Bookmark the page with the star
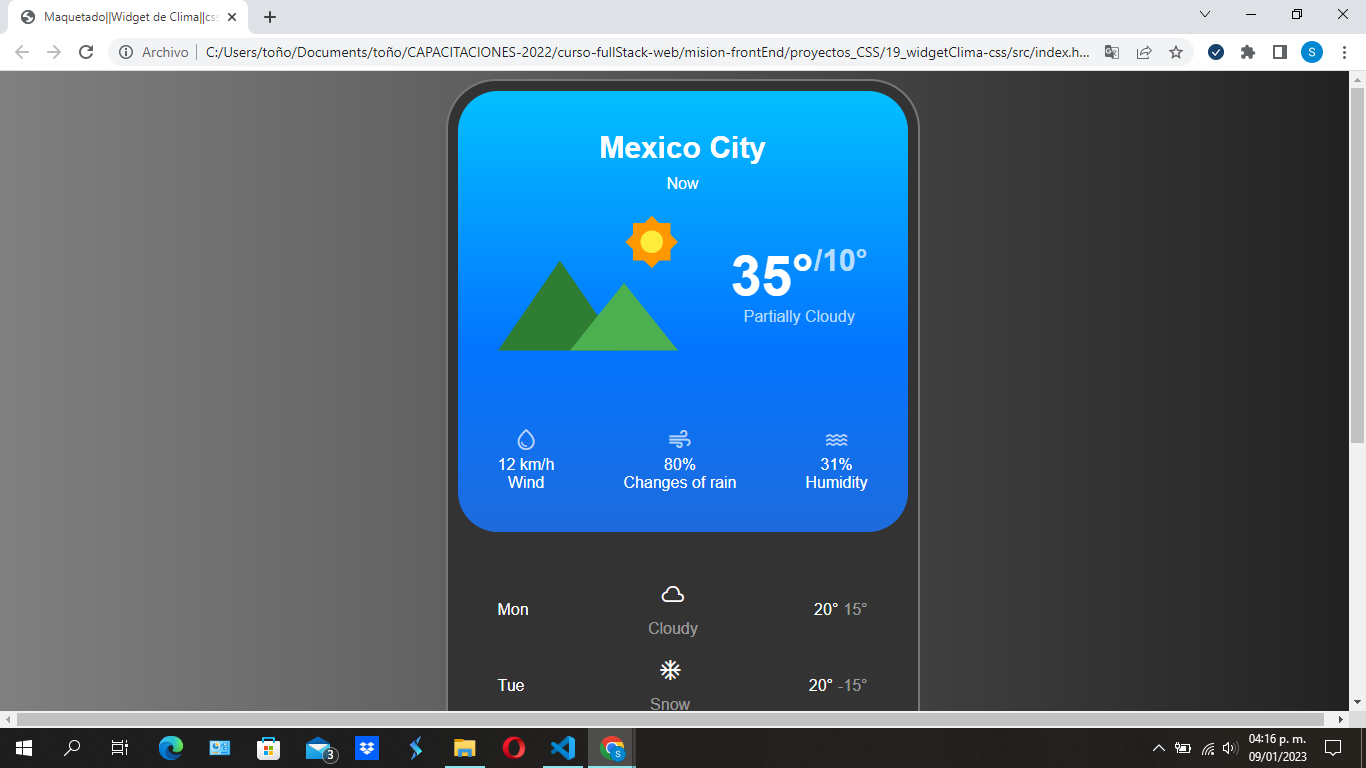 pos(1175,52)
